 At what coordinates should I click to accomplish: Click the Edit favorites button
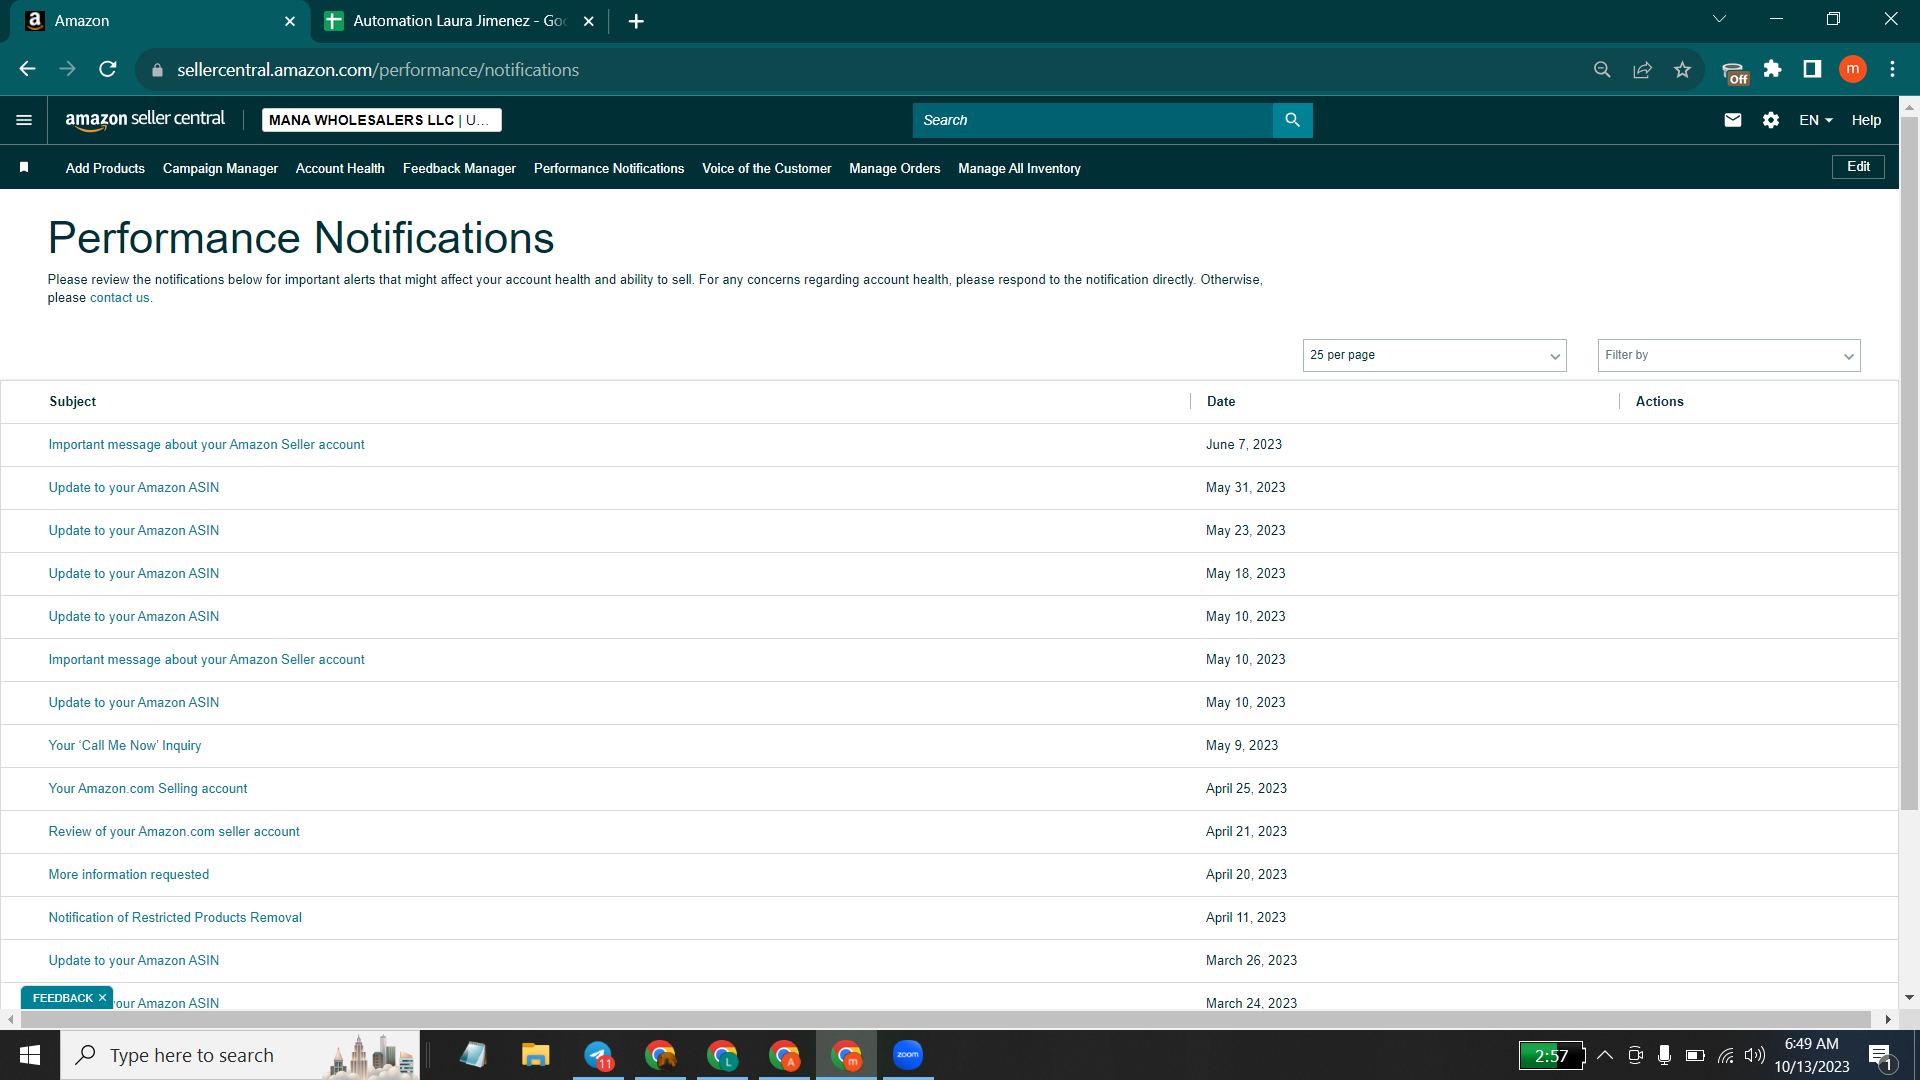(x=1858, y=167)
